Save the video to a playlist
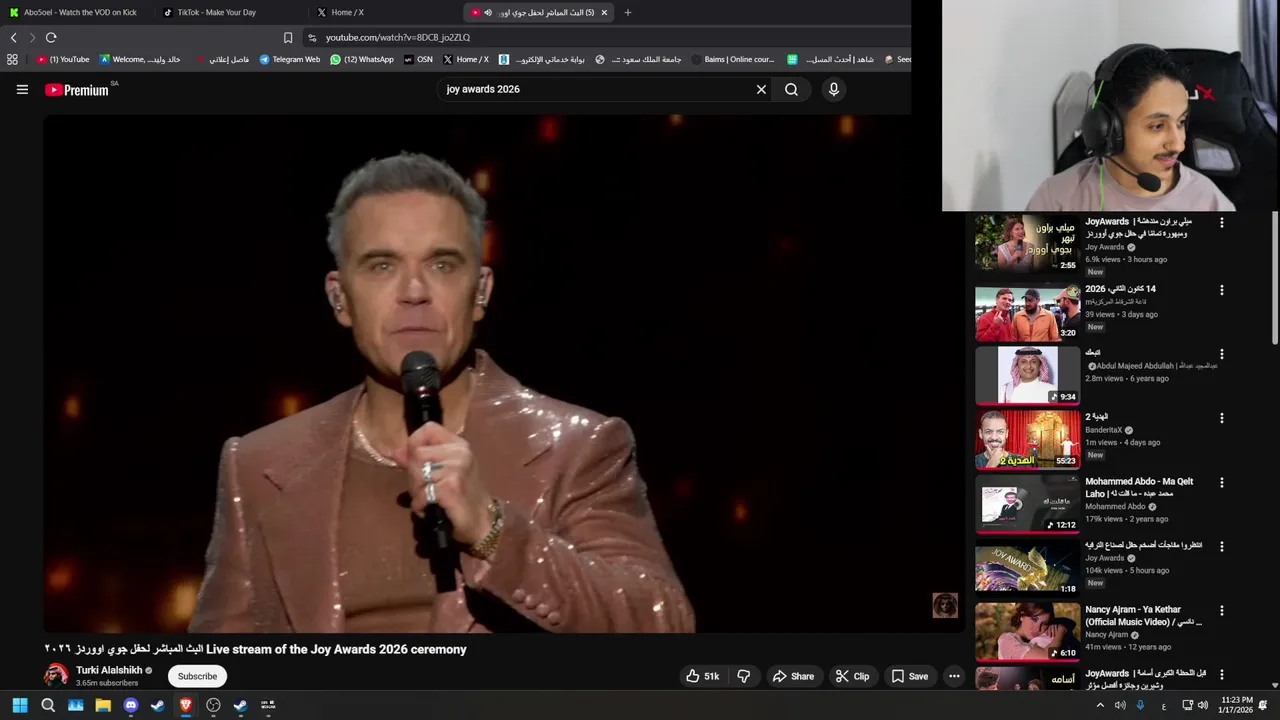 pos(910,676)
